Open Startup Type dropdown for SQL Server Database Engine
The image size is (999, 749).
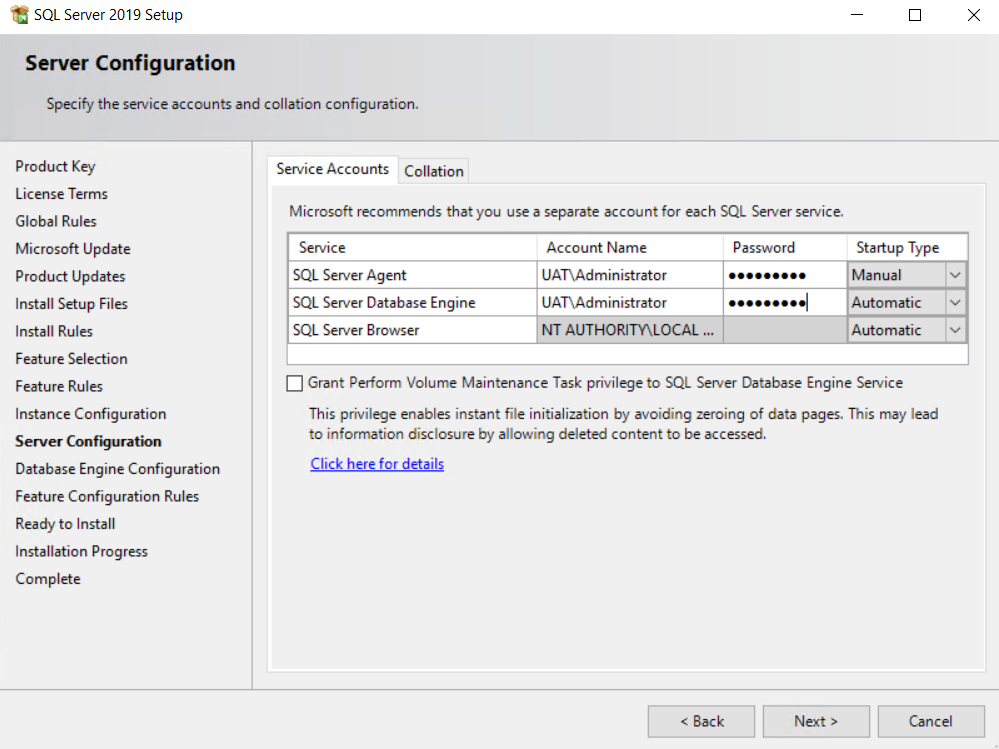[954, 303]
